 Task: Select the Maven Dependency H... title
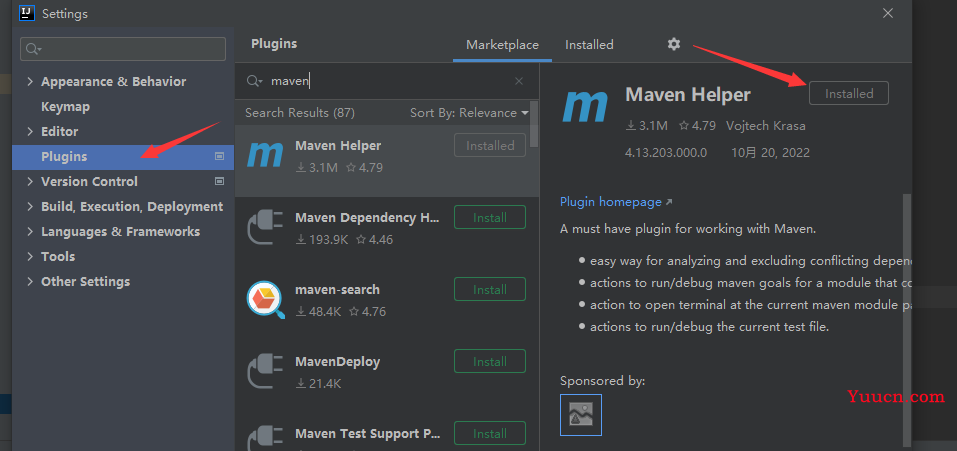pos(367,217)
